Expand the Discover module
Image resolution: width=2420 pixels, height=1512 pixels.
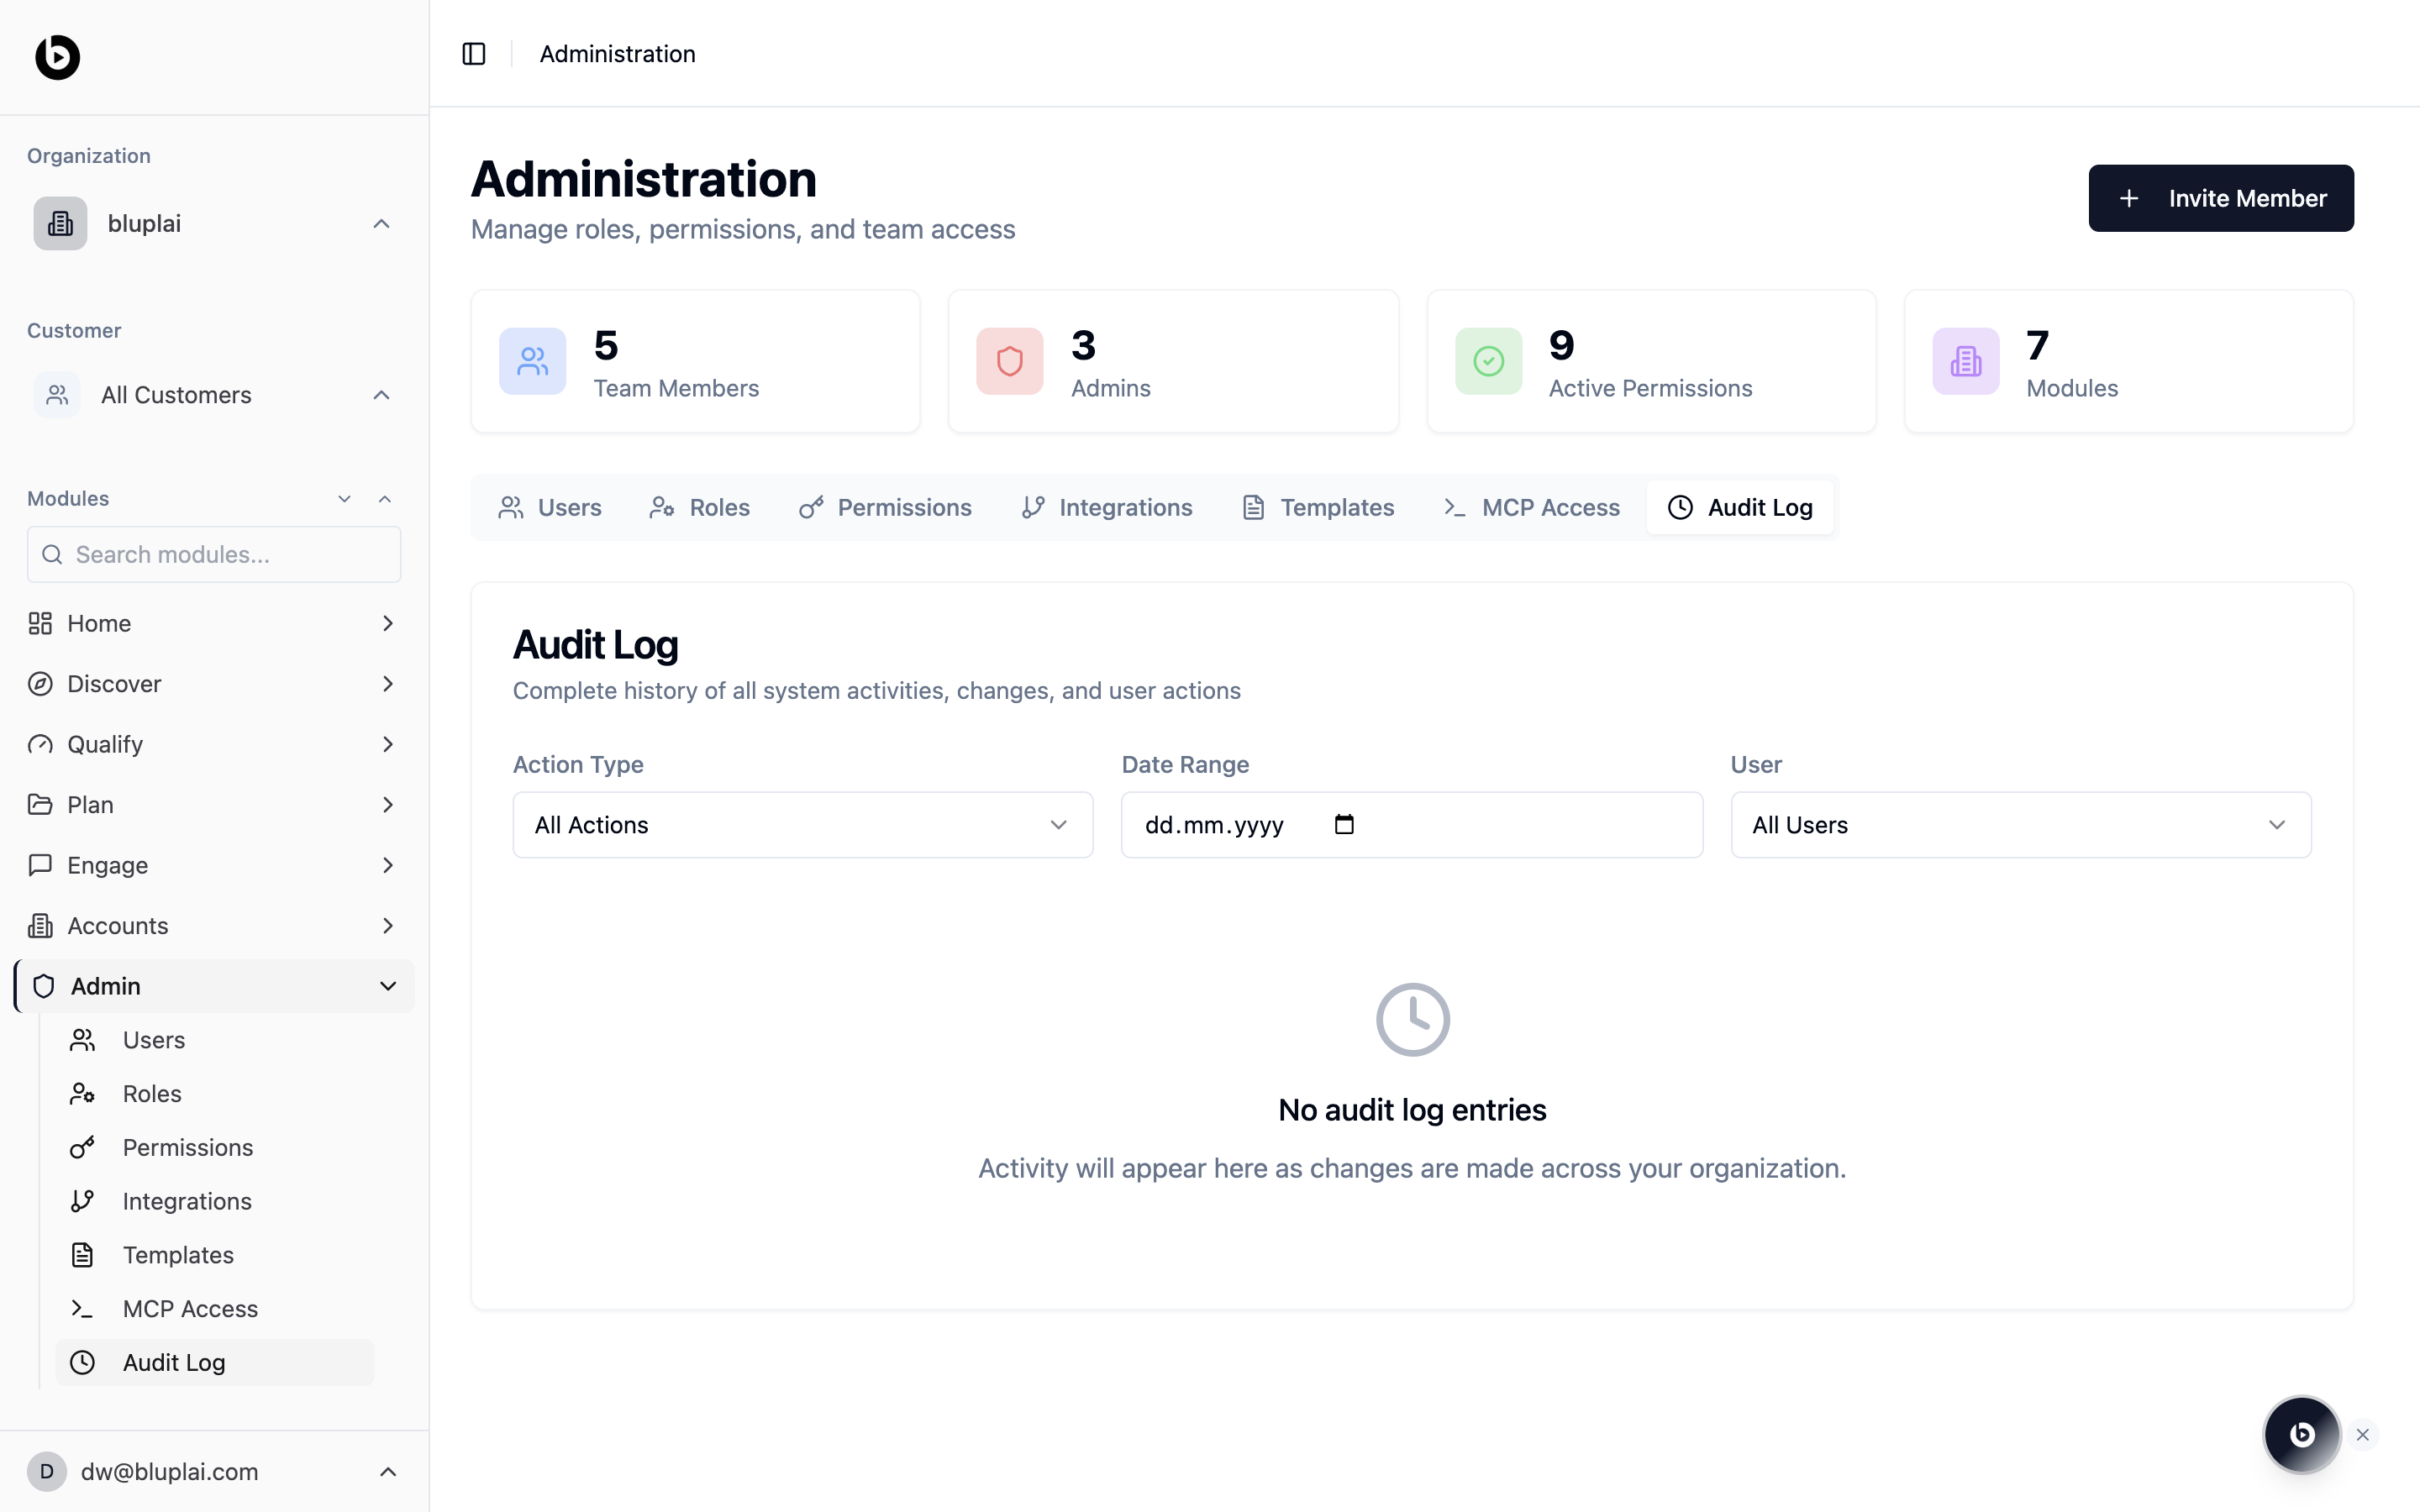point(388,684)
